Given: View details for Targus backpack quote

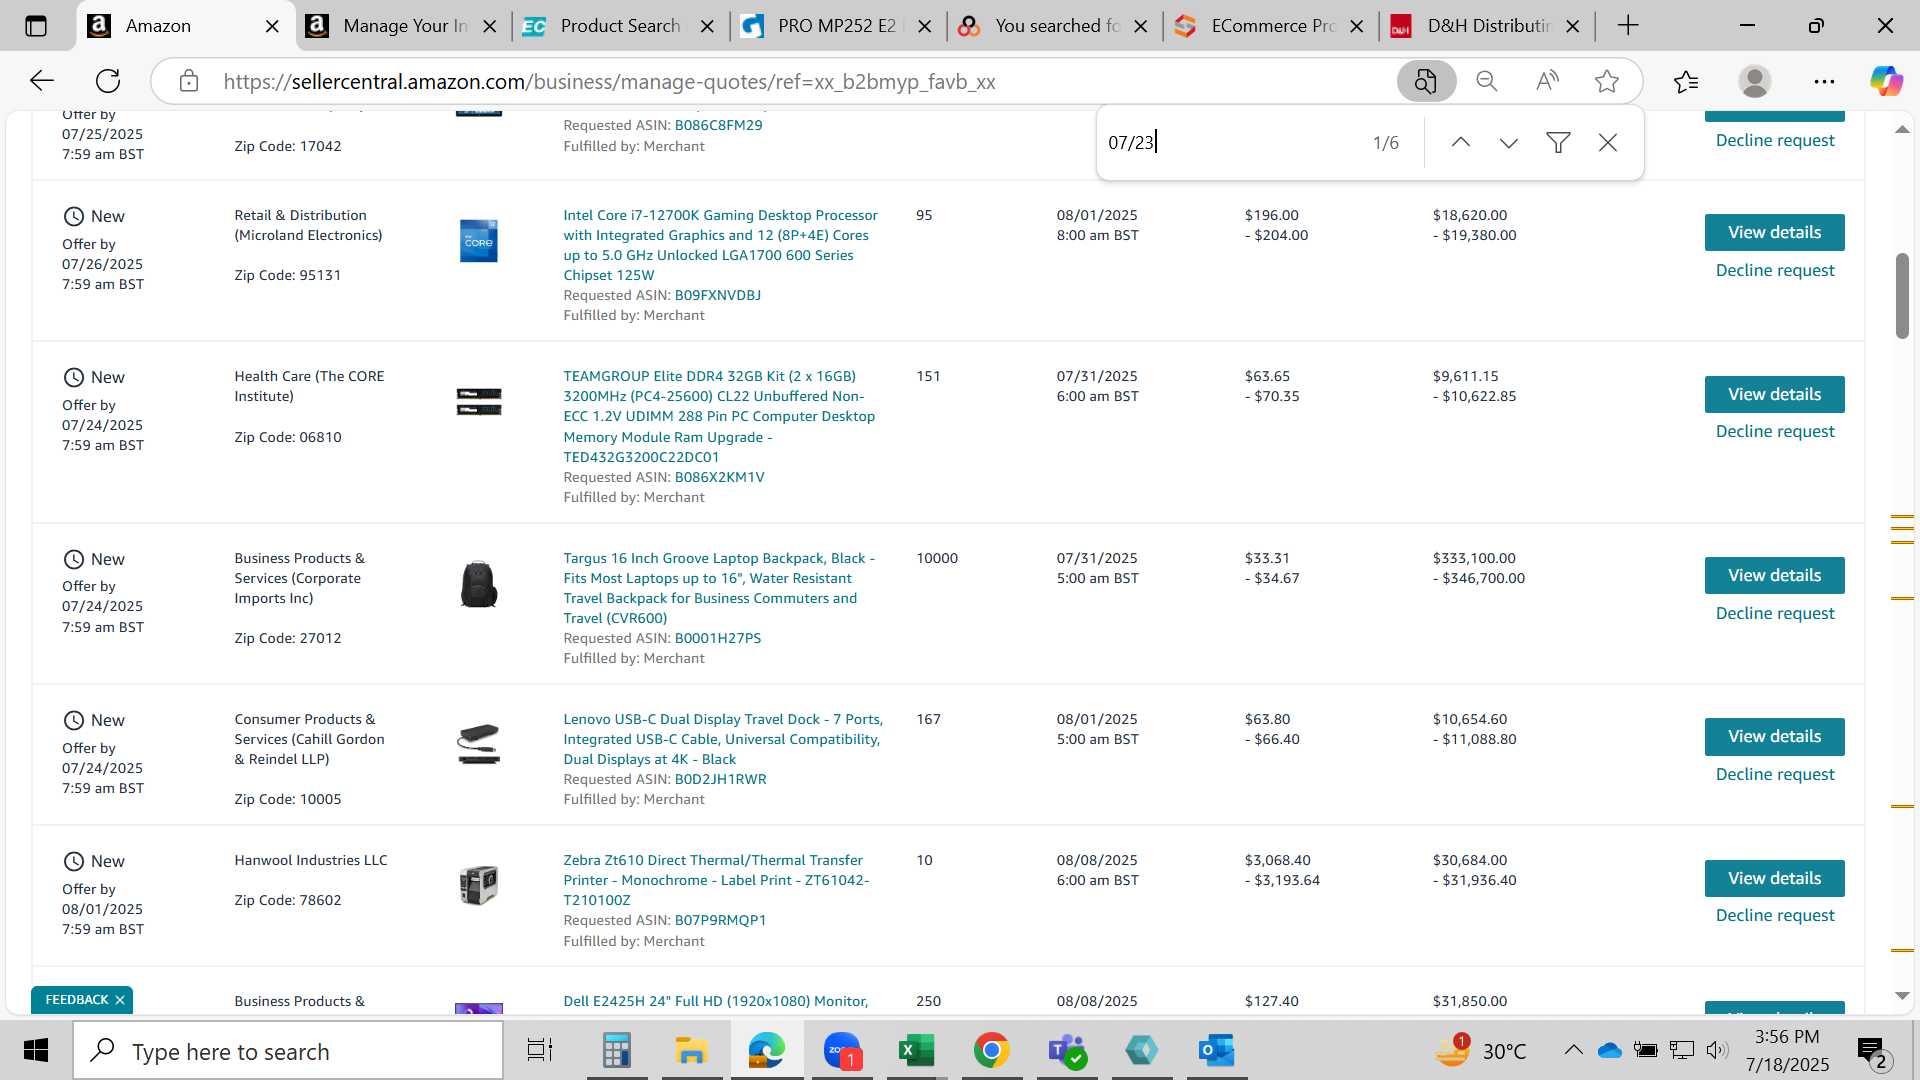Looking at the screenshot, I should pos(1774,575).
